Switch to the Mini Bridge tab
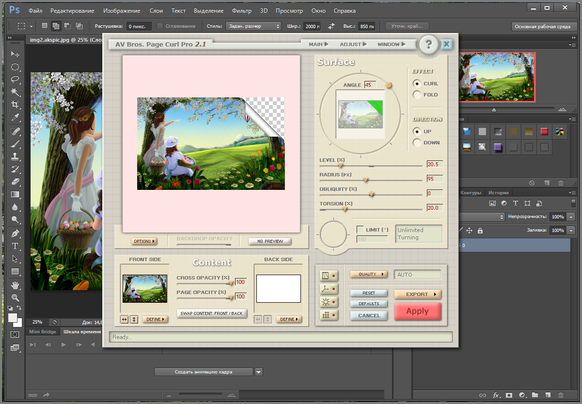The image size is (582, 404). tap(42, 332)
